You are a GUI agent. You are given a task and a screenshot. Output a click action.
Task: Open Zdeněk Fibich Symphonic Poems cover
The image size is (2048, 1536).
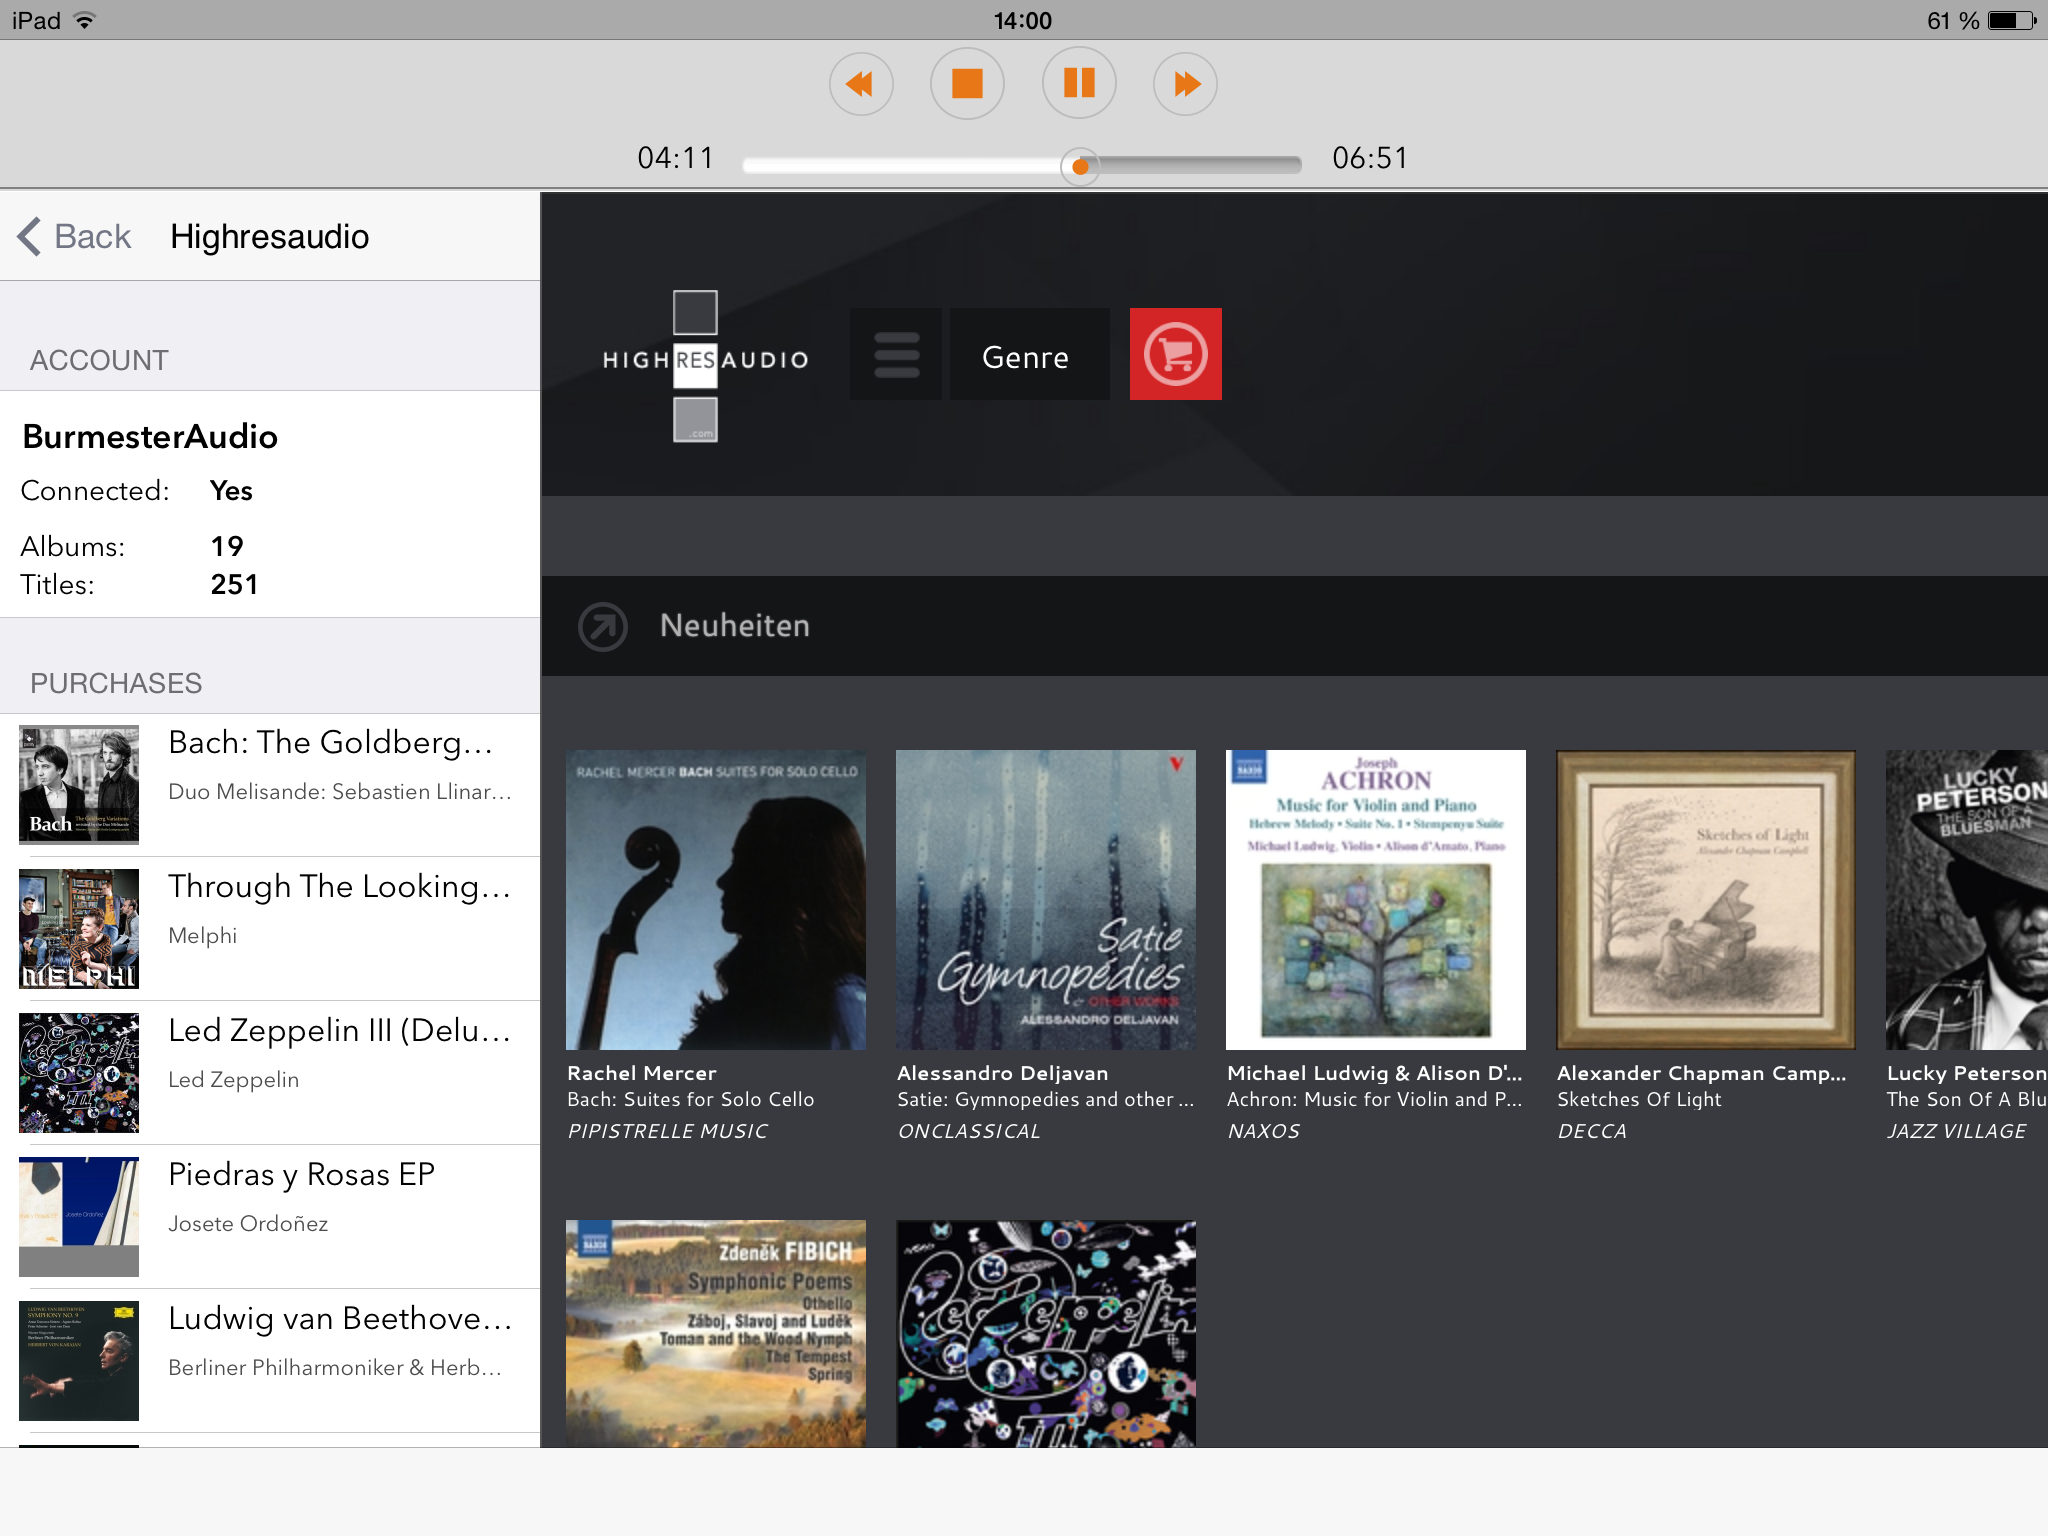click(716, 1334)
